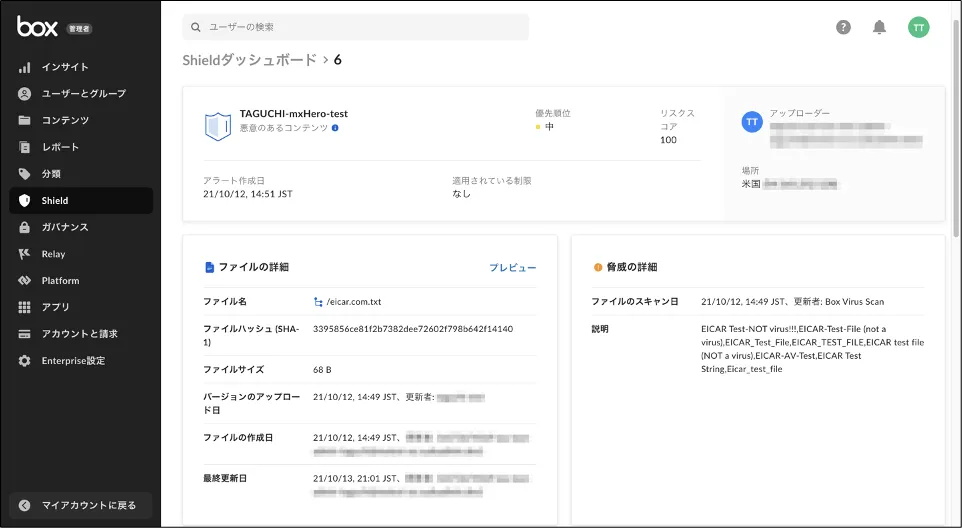Click the blue TT uploader avatar
The image size is (962, 528).
pyautogui.click(x=752, y=121)
